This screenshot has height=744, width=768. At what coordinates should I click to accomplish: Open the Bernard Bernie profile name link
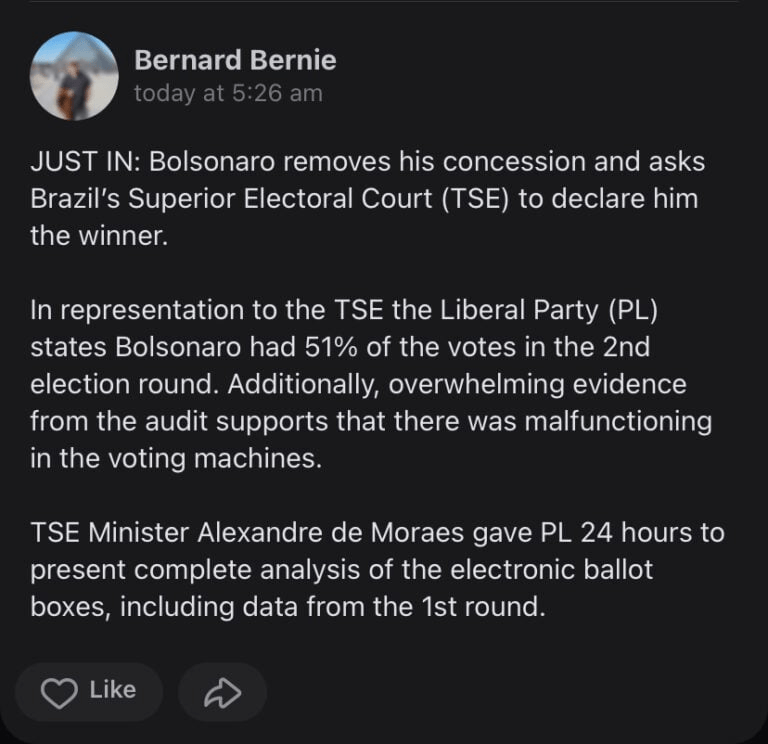pos(235,60)
